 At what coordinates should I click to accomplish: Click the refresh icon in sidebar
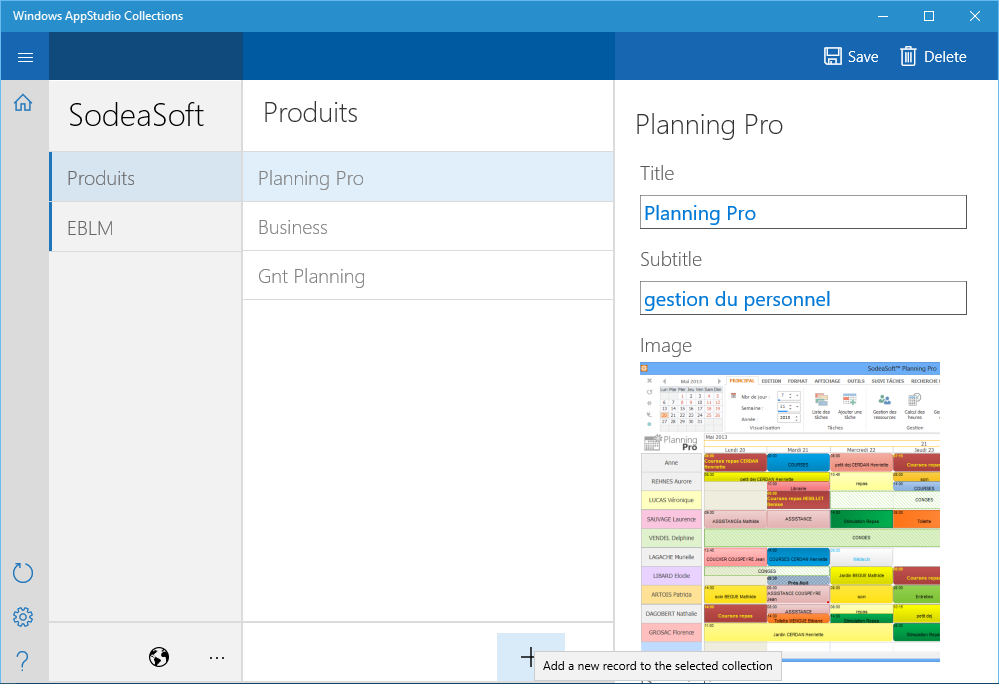click(x=23, y=573)
